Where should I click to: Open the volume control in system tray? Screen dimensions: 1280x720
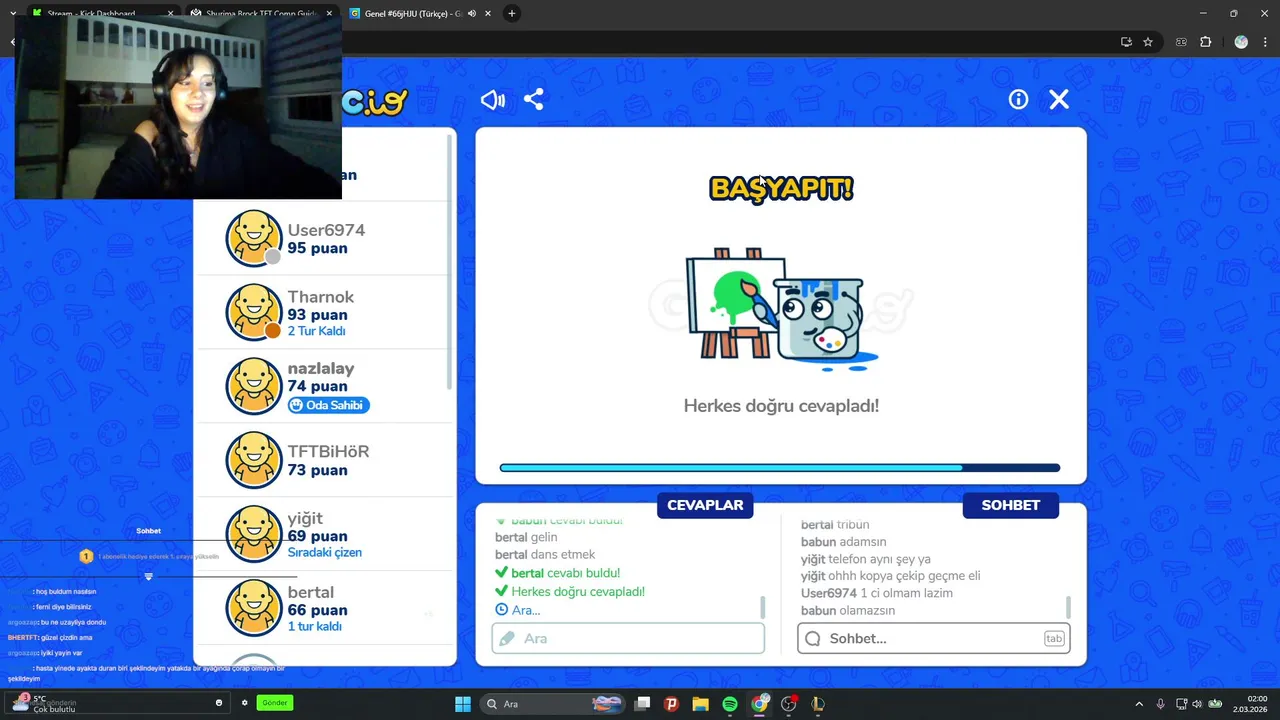[x=1198, y=704]
